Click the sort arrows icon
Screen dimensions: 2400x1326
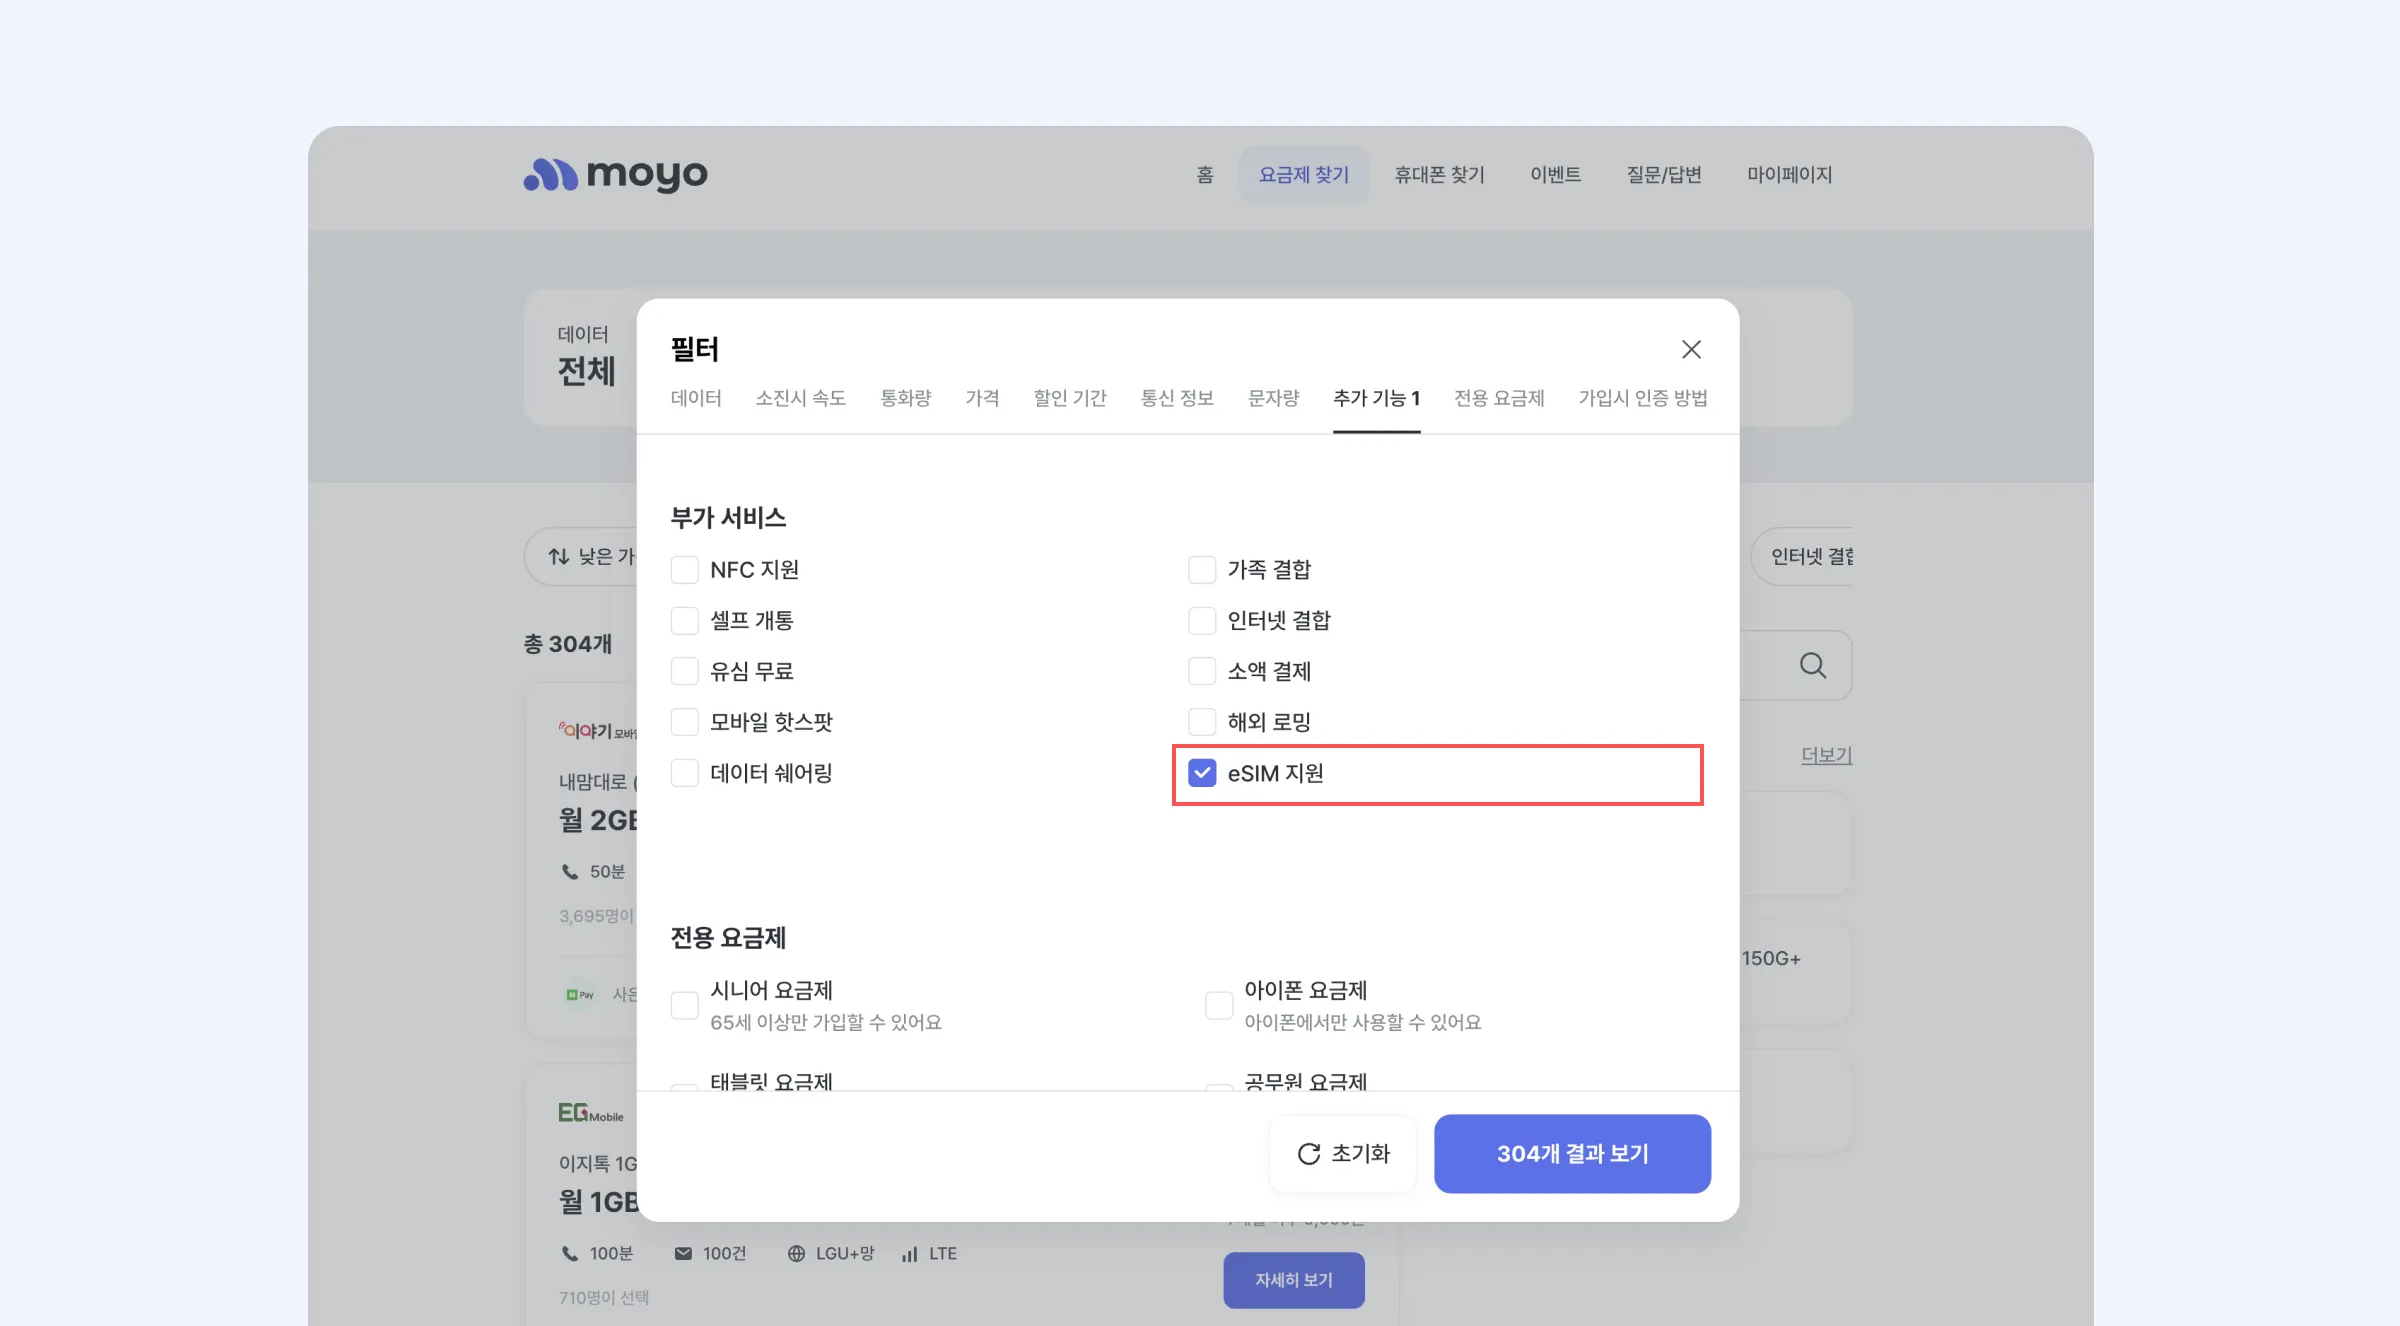click(x=559, y=556)
